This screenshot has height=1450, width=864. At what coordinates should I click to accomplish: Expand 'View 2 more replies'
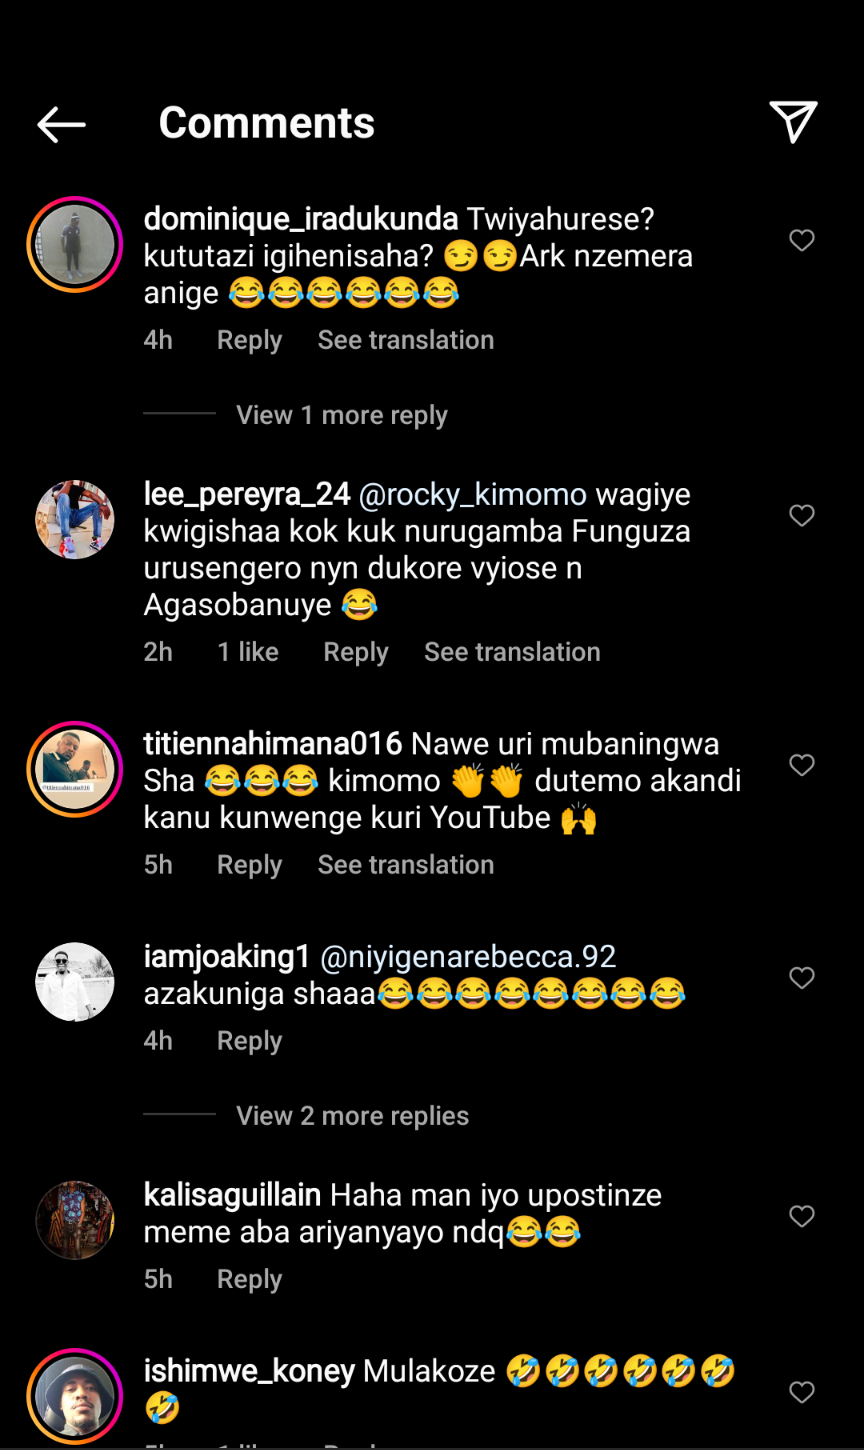click(352, 1116)
